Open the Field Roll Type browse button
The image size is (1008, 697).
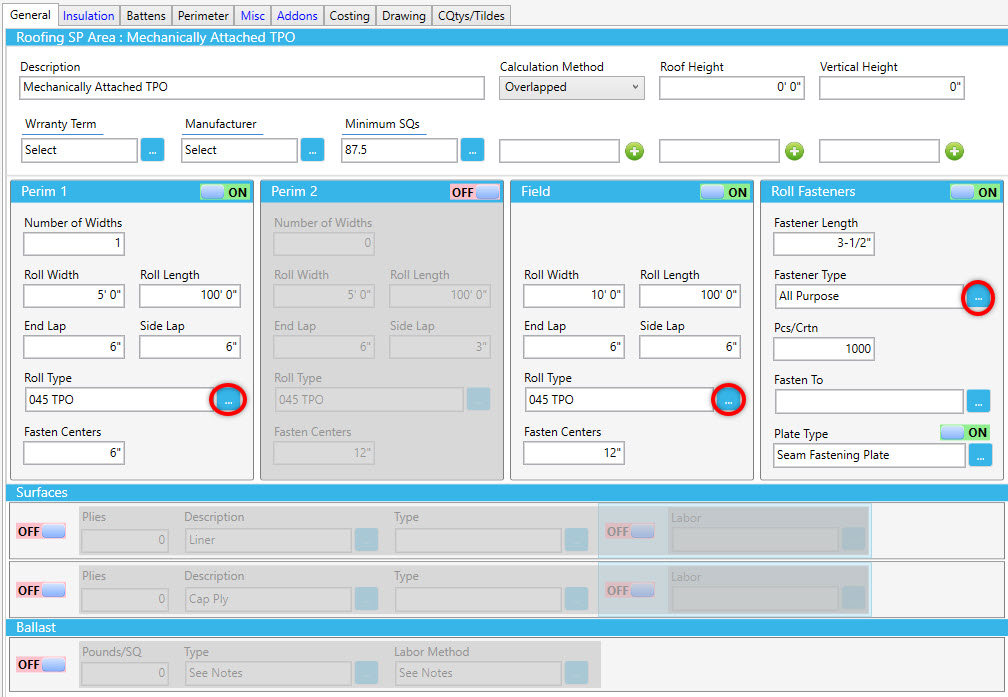[x=728, y=400]
